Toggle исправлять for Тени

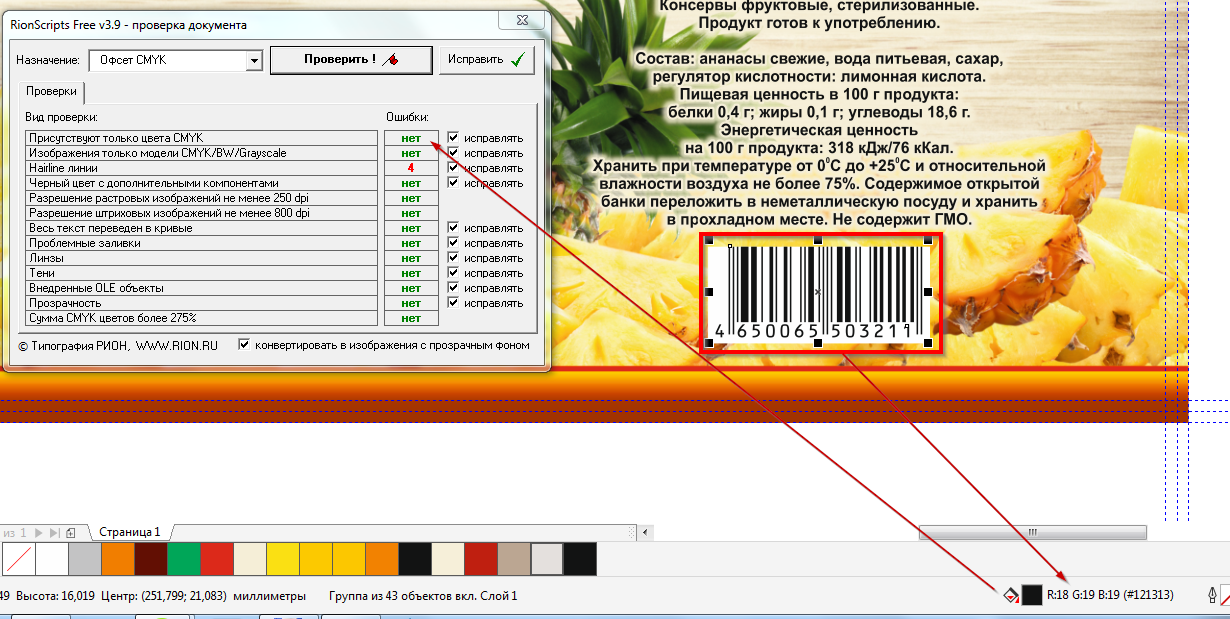click(x=453, y=273)
